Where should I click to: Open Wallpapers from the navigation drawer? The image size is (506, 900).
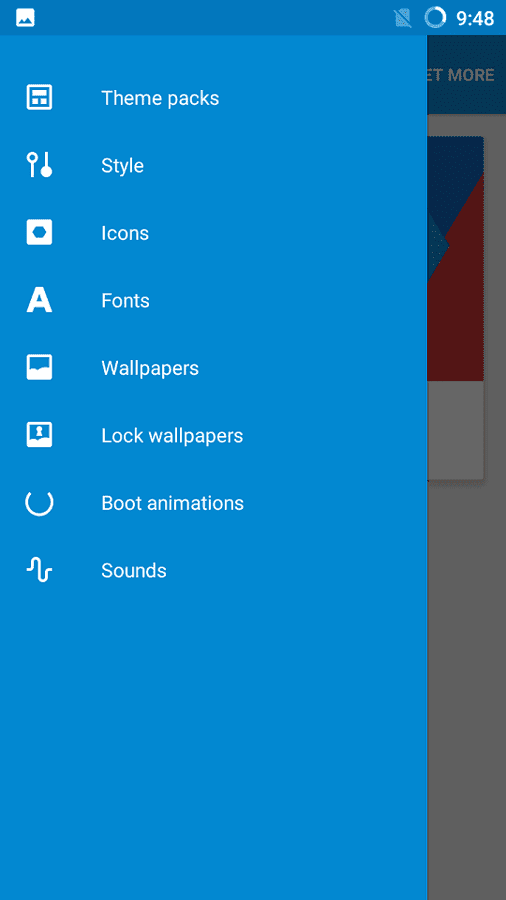tap(213, 368)
